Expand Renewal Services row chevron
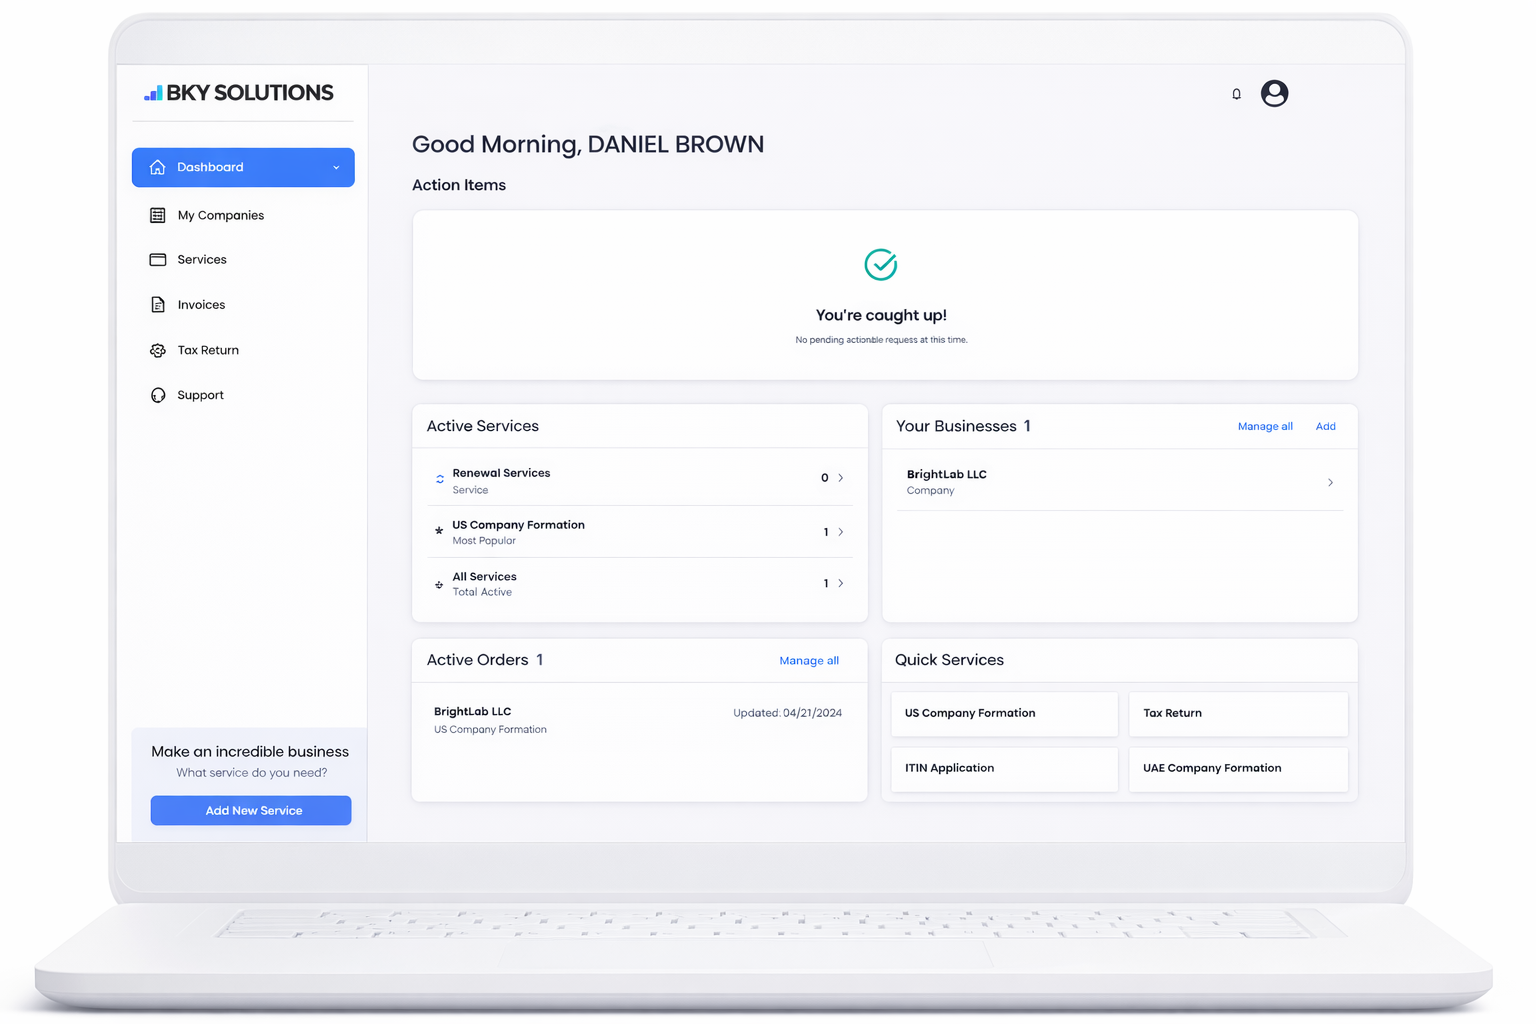Image resolution: width=1536 pixels, height=1024 pixels. pos(840,478)
